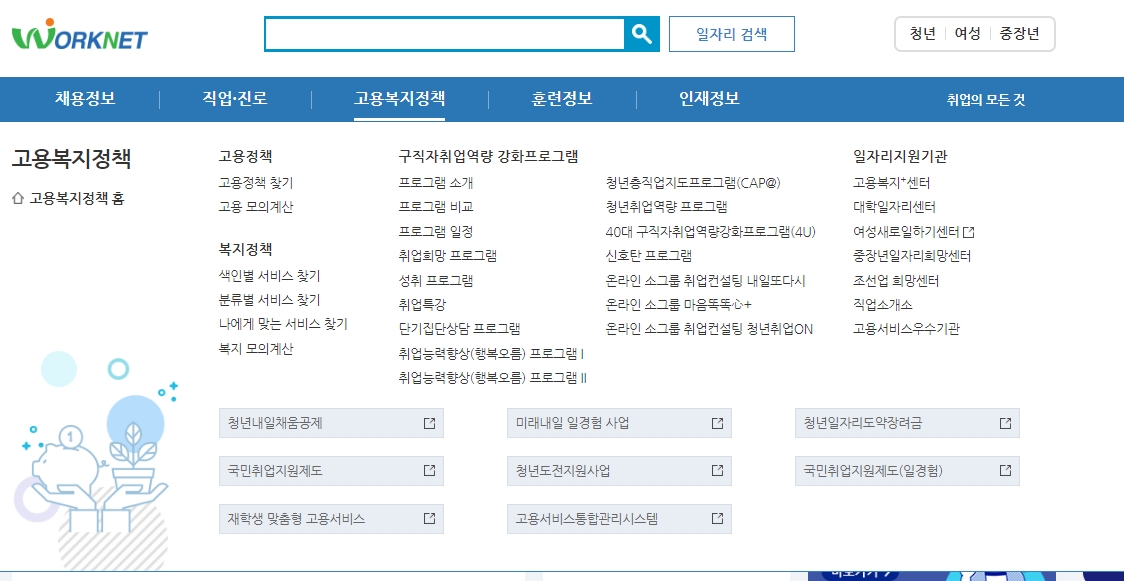1124x581 pixels.
Task: Open external link icon on 청년내일채움공제
Action: [x=429, y=422]
